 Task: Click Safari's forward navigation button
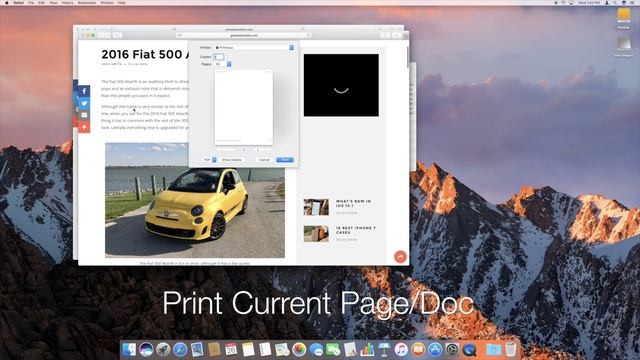click(108, 36)
